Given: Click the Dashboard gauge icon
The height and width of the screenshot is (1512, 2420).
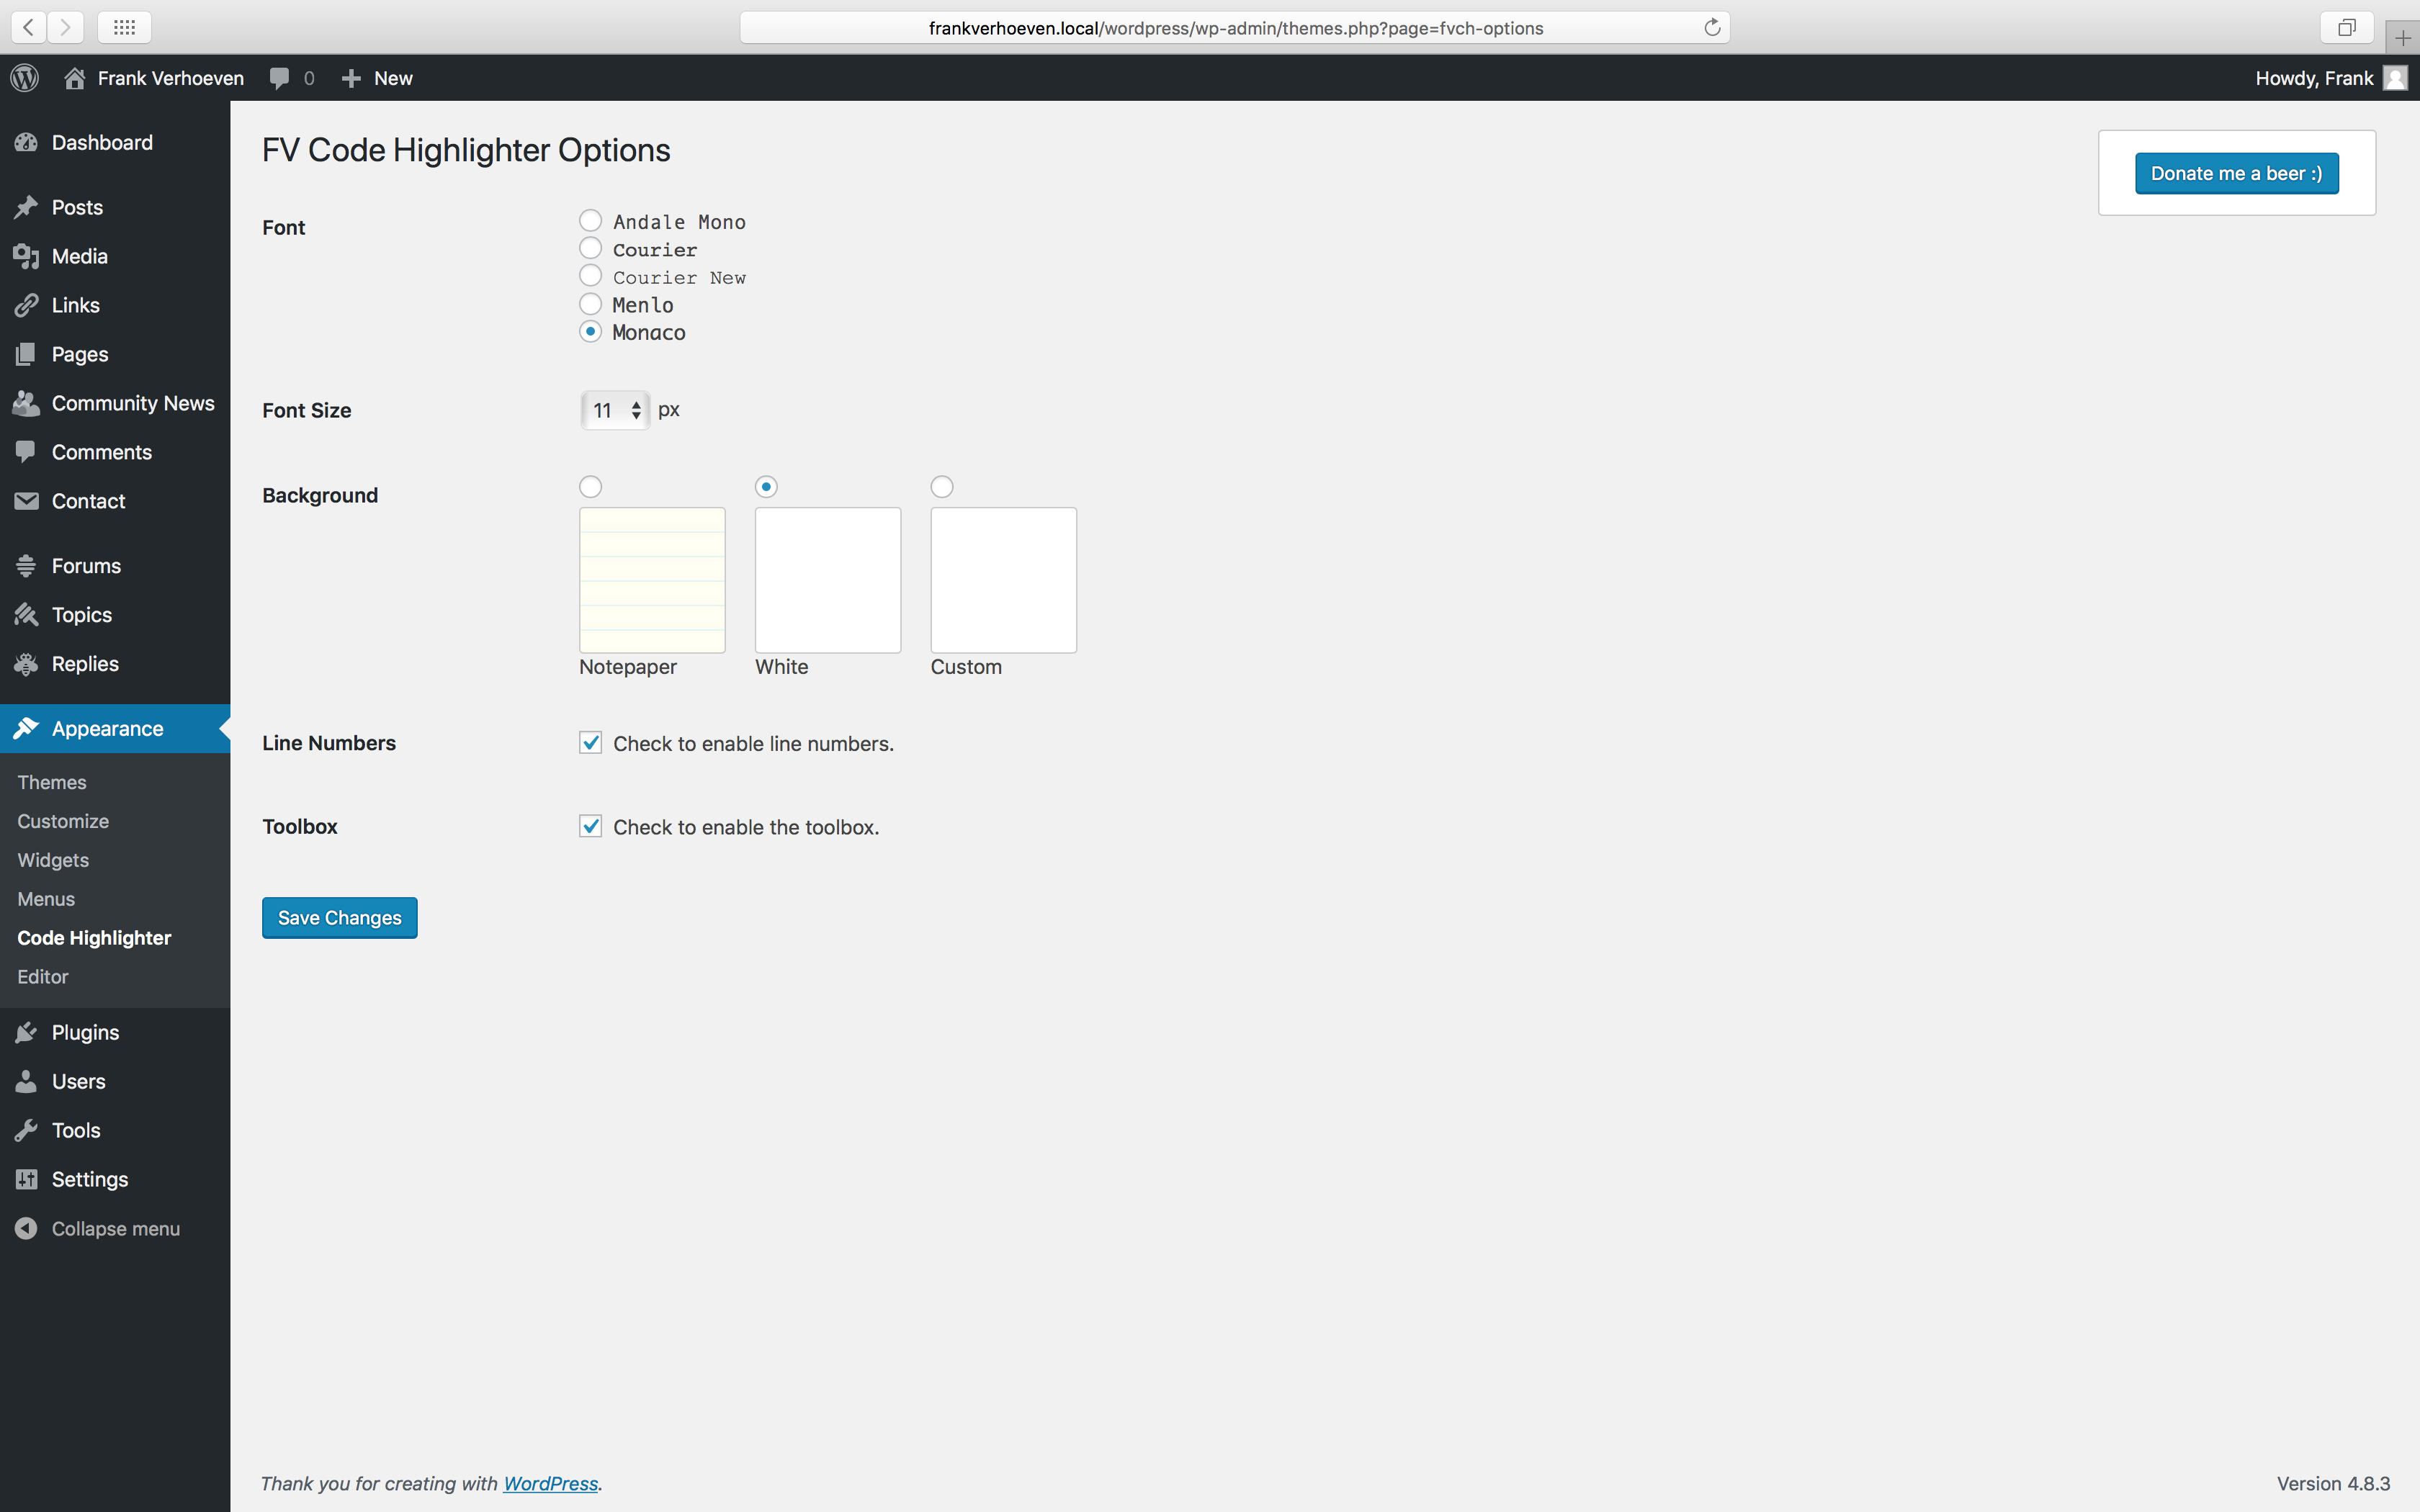Looking at the screenshot, I should pyautogui.click(x=26, y=143).
